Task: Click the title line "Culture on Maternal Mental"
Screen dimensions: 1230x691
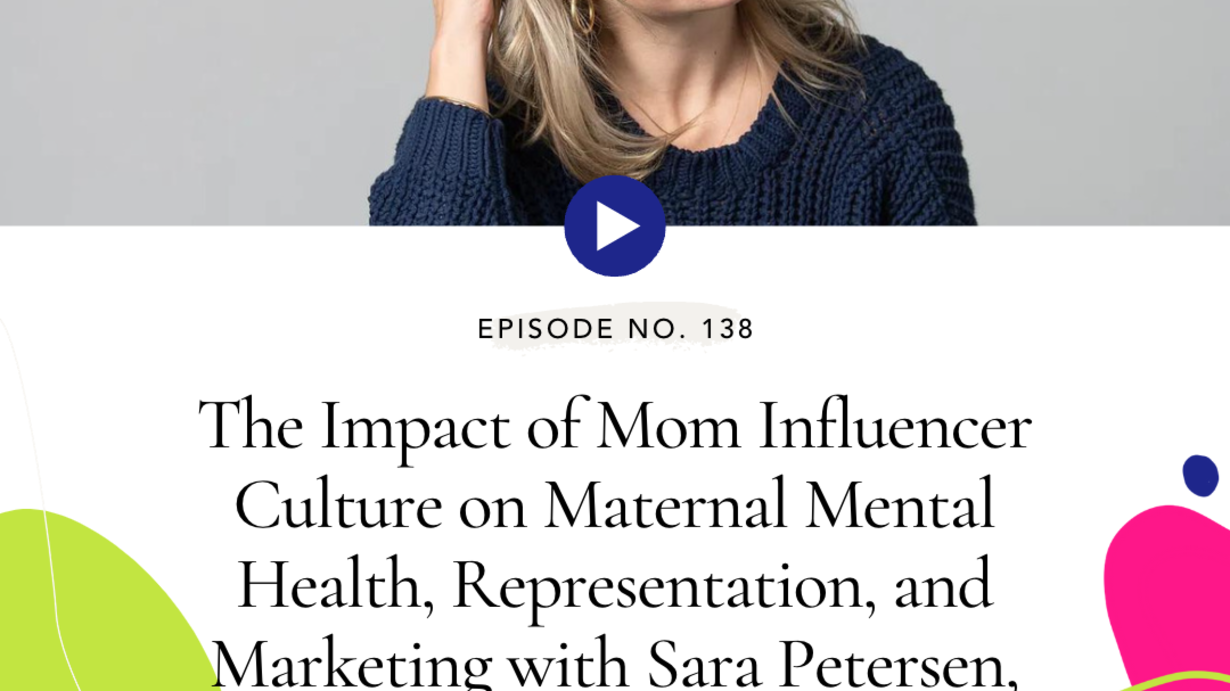Action: (615, 505)
